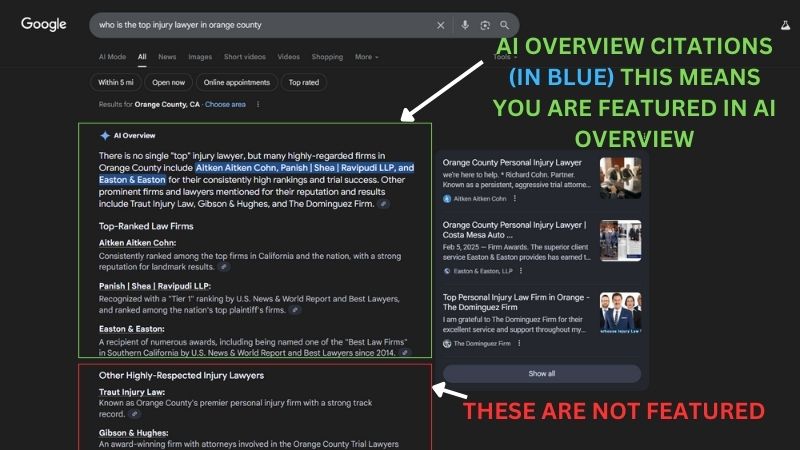This screenshot has width=800, height=450.
Task: Click the Choose area link
Action: click(225, 104)
